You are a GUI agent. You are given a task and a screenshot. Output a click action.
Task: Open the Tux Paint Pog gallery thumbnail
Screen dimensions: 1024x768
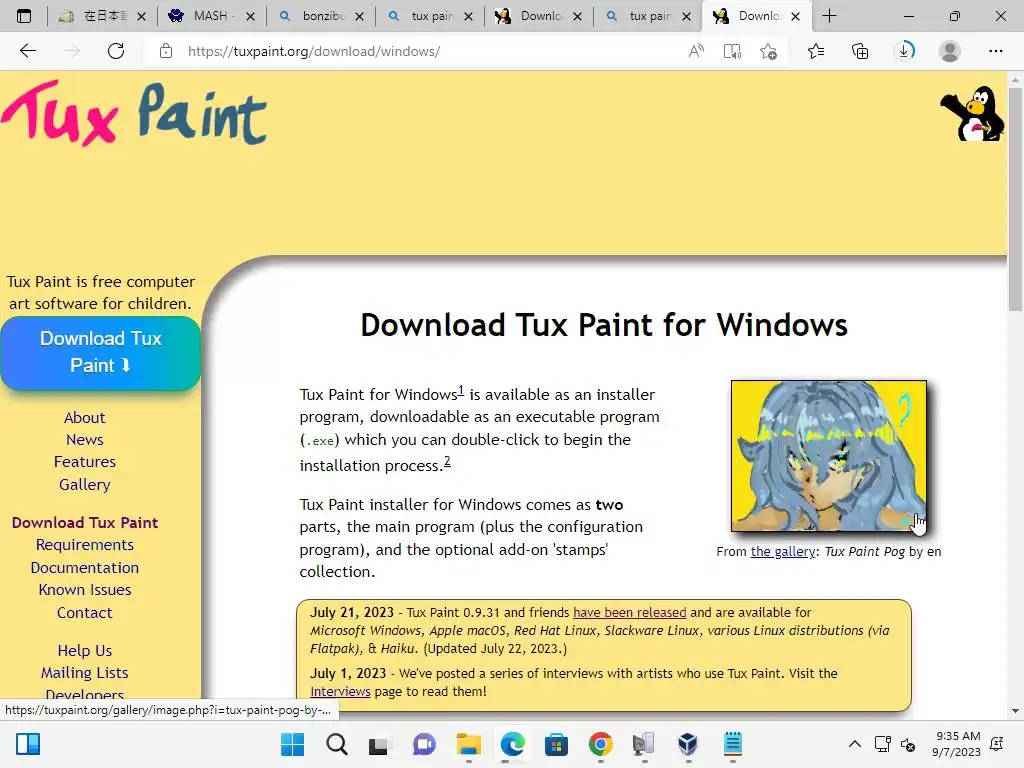pos(829,456)
